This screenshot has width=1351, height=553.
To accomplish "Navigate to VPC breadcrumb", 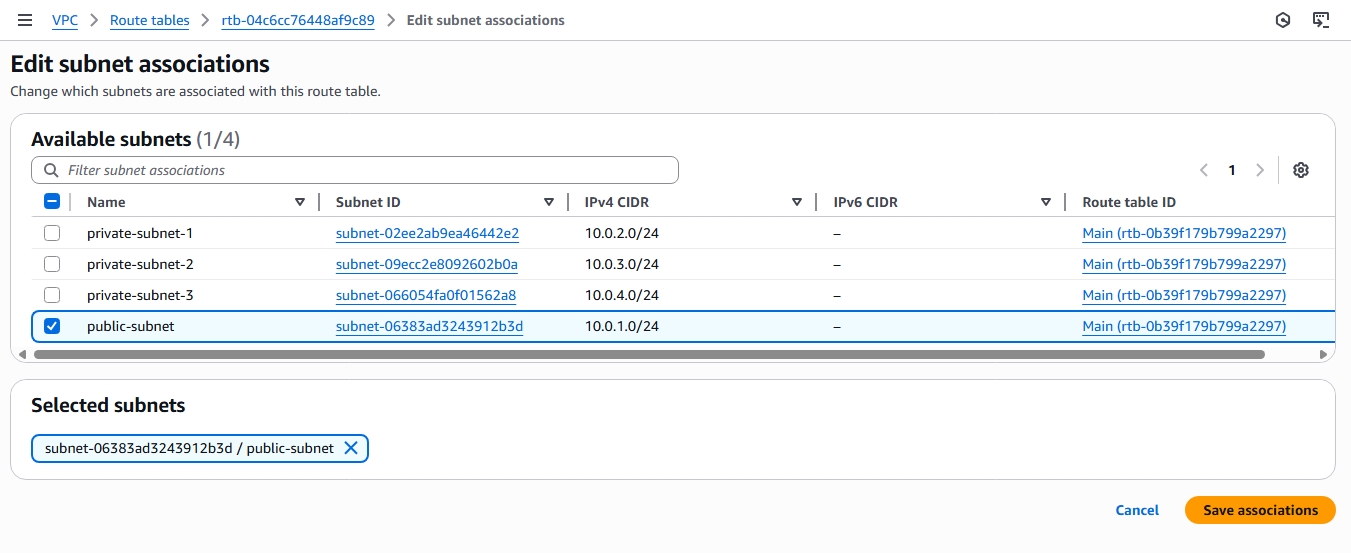I will (64, 20).
